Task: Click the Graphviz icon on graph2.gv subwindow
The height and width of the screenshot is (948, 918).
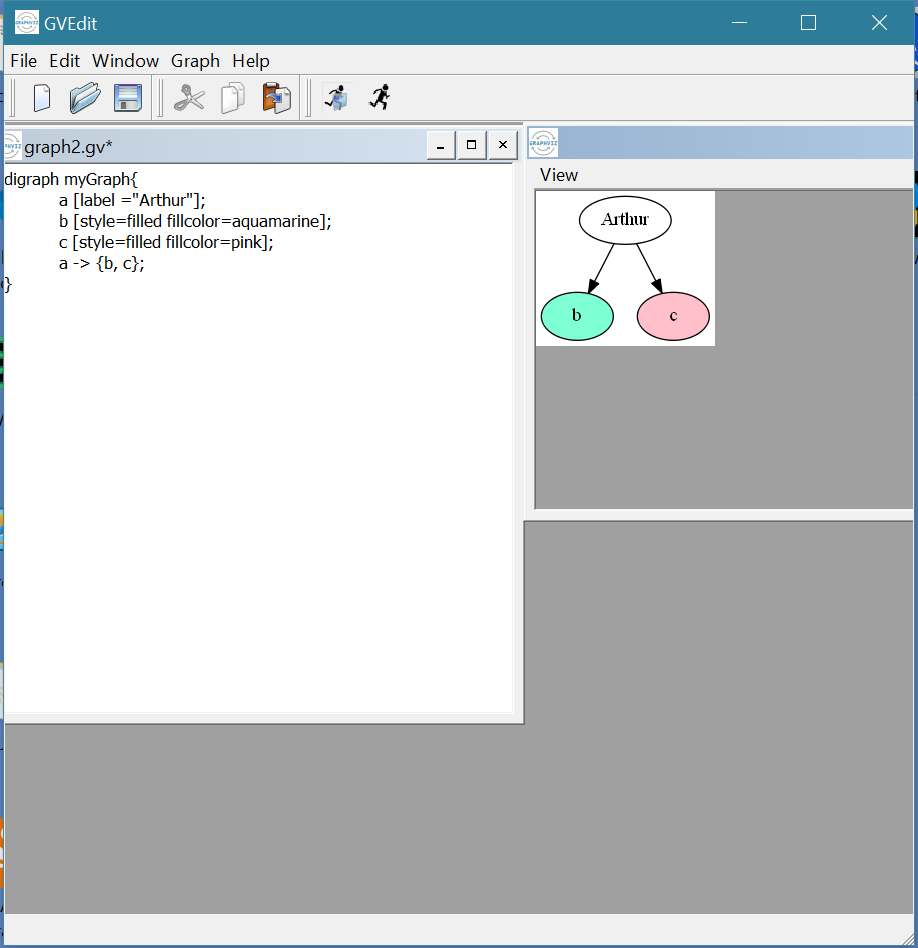Action: (12, 146)
